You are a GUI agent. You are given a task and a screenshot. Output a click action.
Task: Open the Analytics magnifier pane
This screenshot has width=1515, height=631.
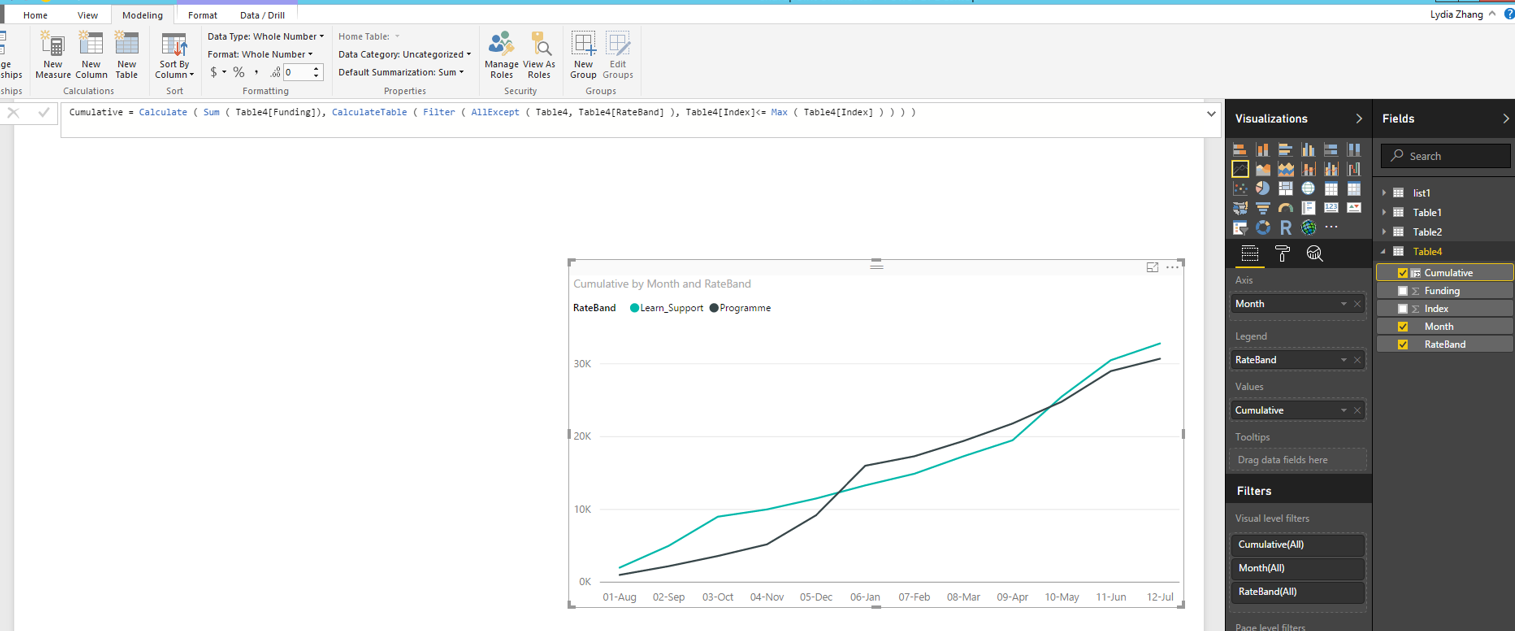pos(1314,254)
